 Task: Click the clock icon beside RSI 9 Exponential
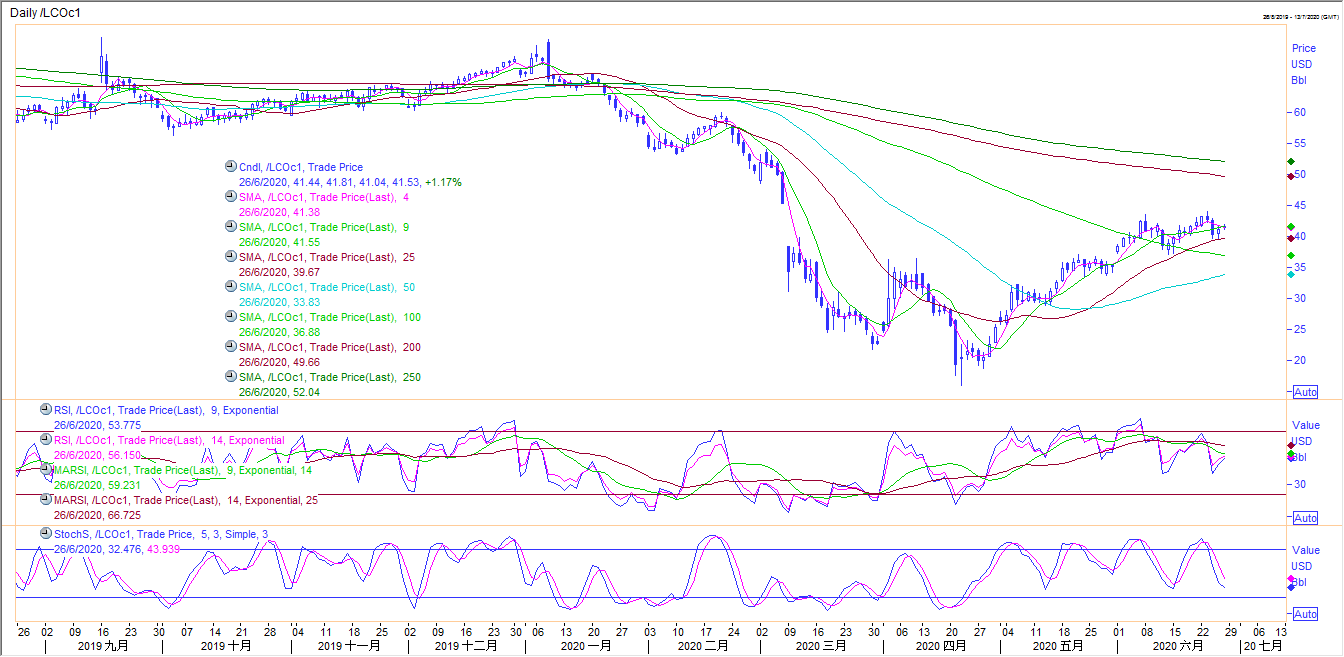[45, 409]
